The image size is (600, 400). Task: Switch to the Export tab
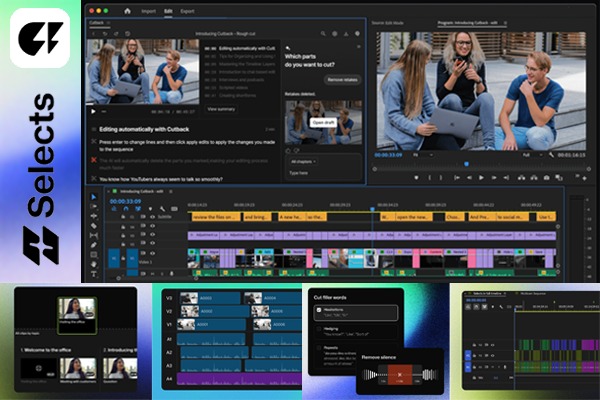187,11
